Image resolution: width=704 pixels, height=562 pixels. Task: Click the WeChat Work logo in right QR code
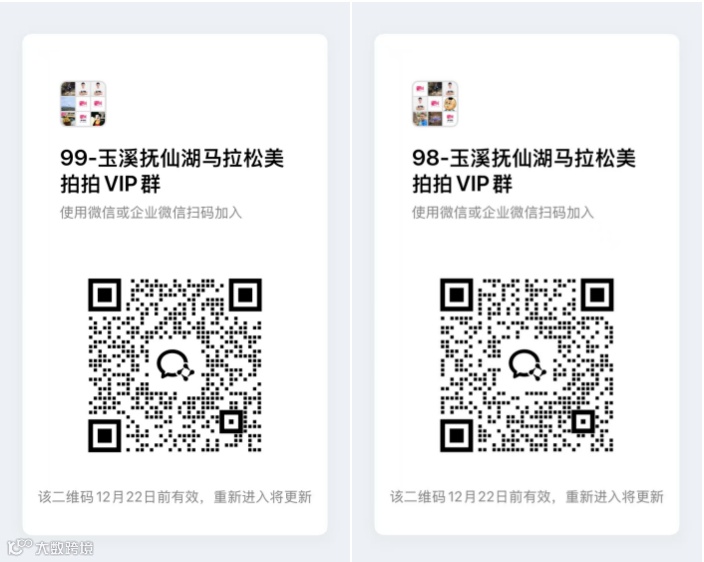point(527,364)
